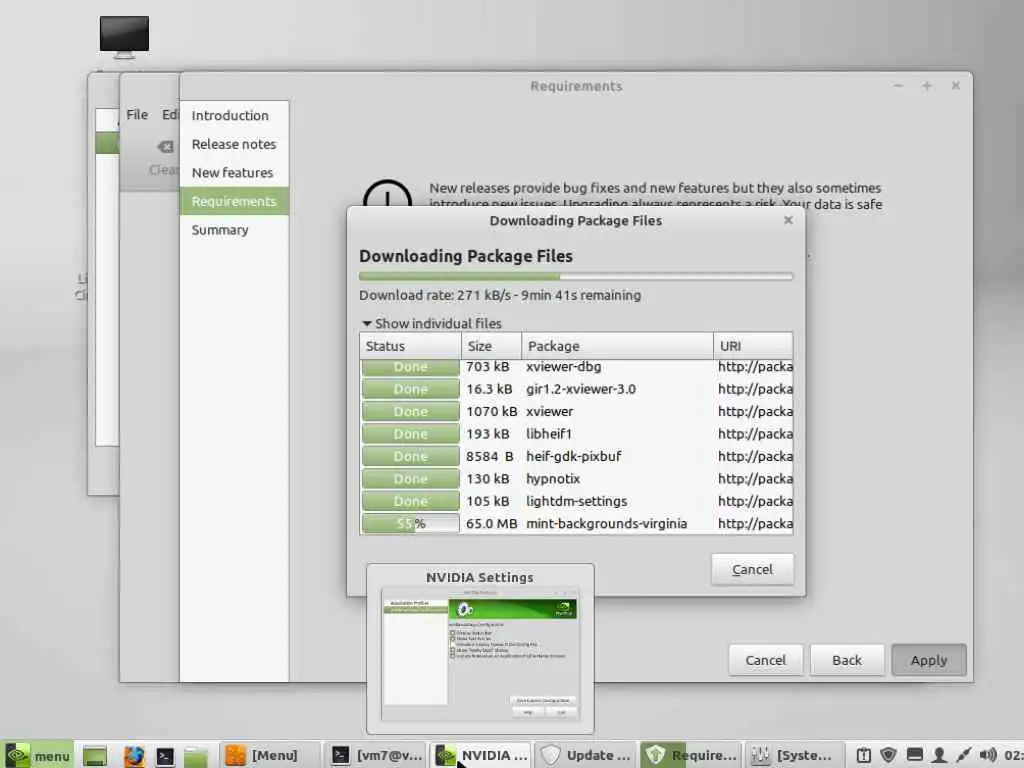Select the lightdm-settings package row
The width and height of the screenshot is (1024, 768).
pos(576,501)
